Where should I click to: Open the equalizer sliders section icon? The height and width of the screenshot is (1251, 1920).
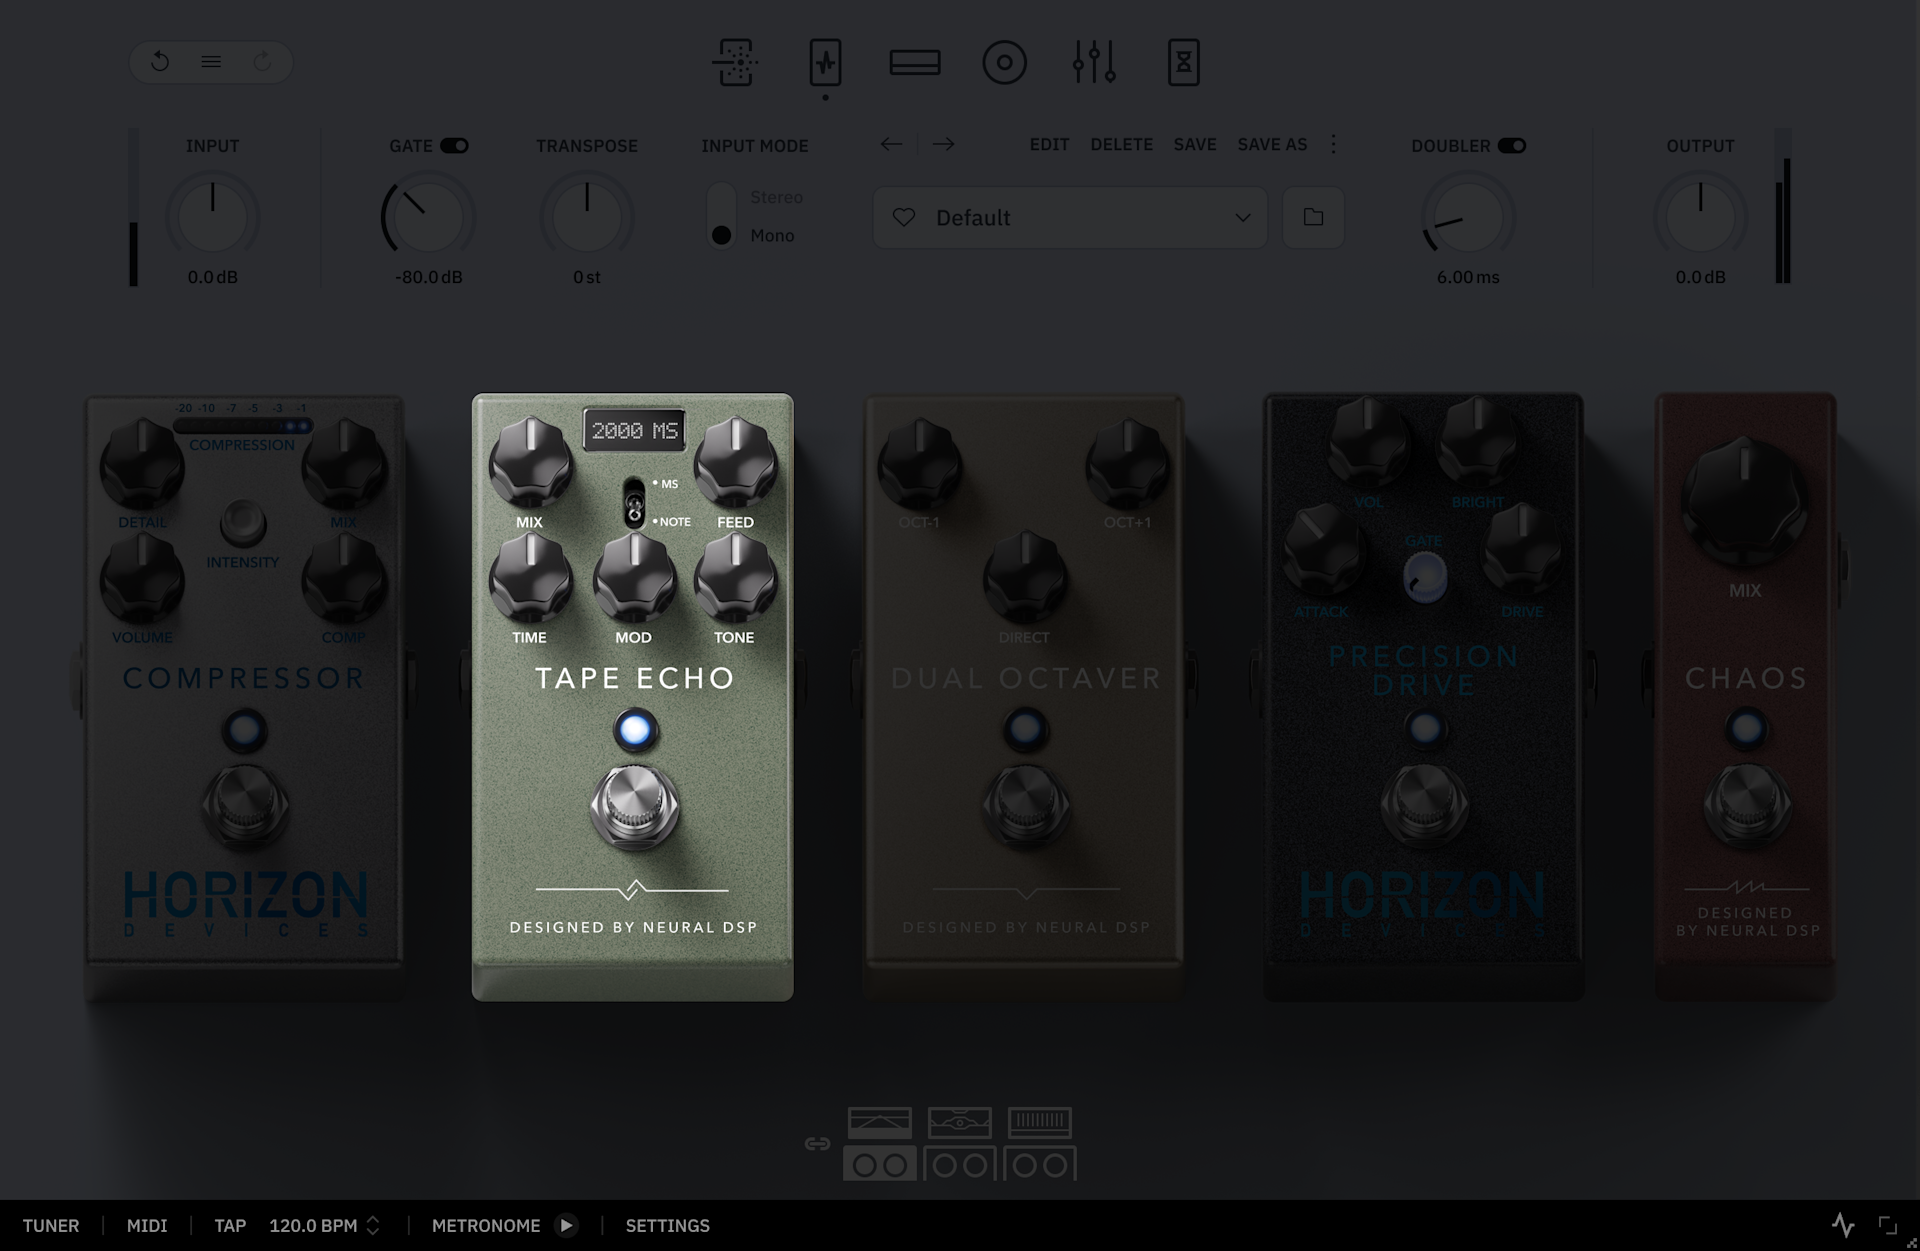tap(1094, 62)
